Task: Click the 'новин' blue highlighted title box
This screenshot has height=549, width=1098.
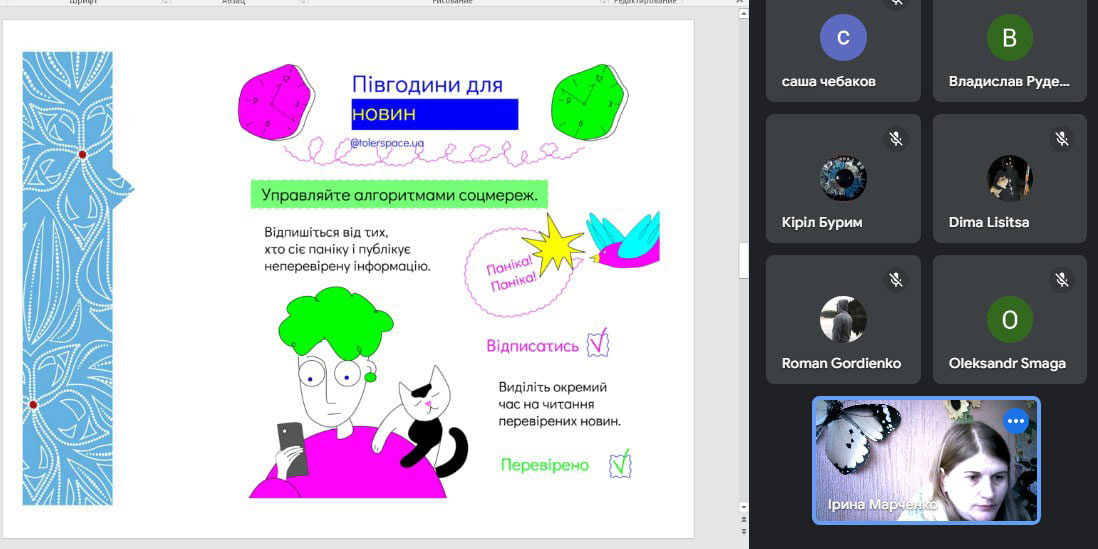Action: (435, 114)
